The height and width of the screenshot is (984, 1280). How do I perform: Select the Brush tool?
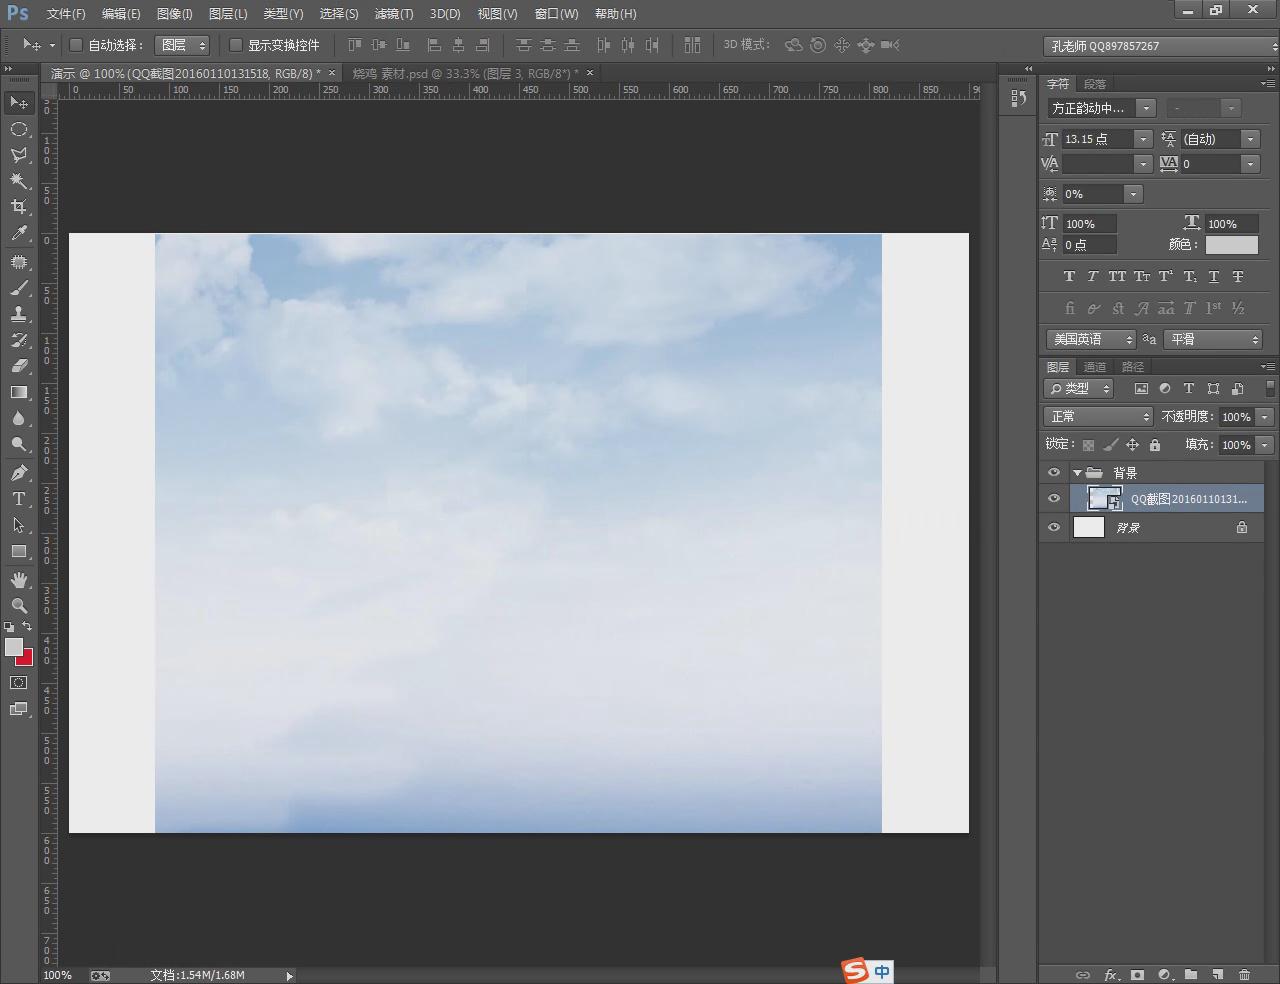19,288
